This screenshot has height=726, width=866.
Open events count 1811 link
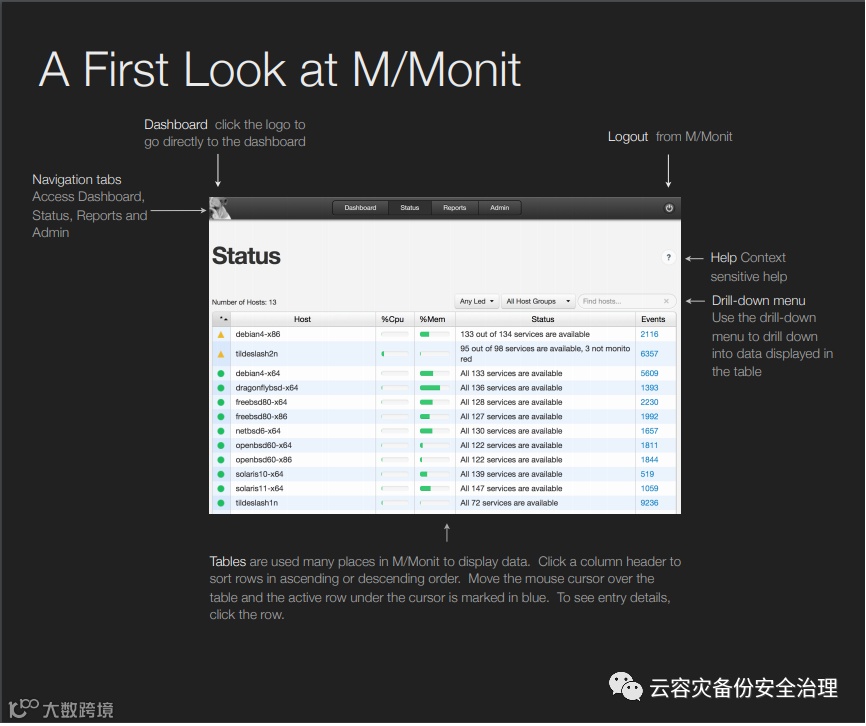649,446
